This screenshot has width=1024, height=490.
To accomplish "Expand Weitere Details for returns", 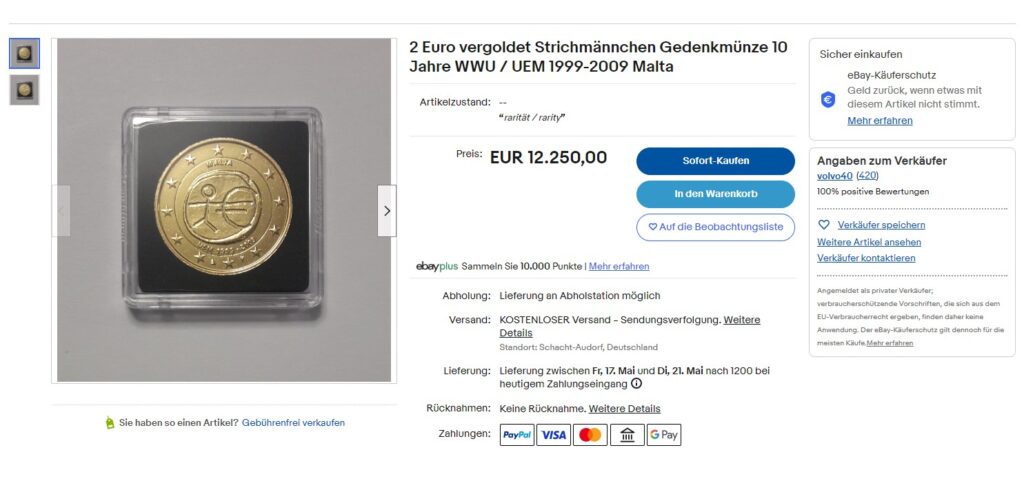I will pos(624,409).
